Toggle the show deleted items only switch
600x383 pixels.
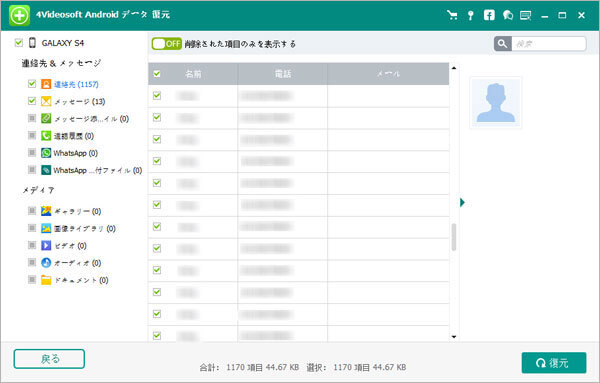pos(166,44)
